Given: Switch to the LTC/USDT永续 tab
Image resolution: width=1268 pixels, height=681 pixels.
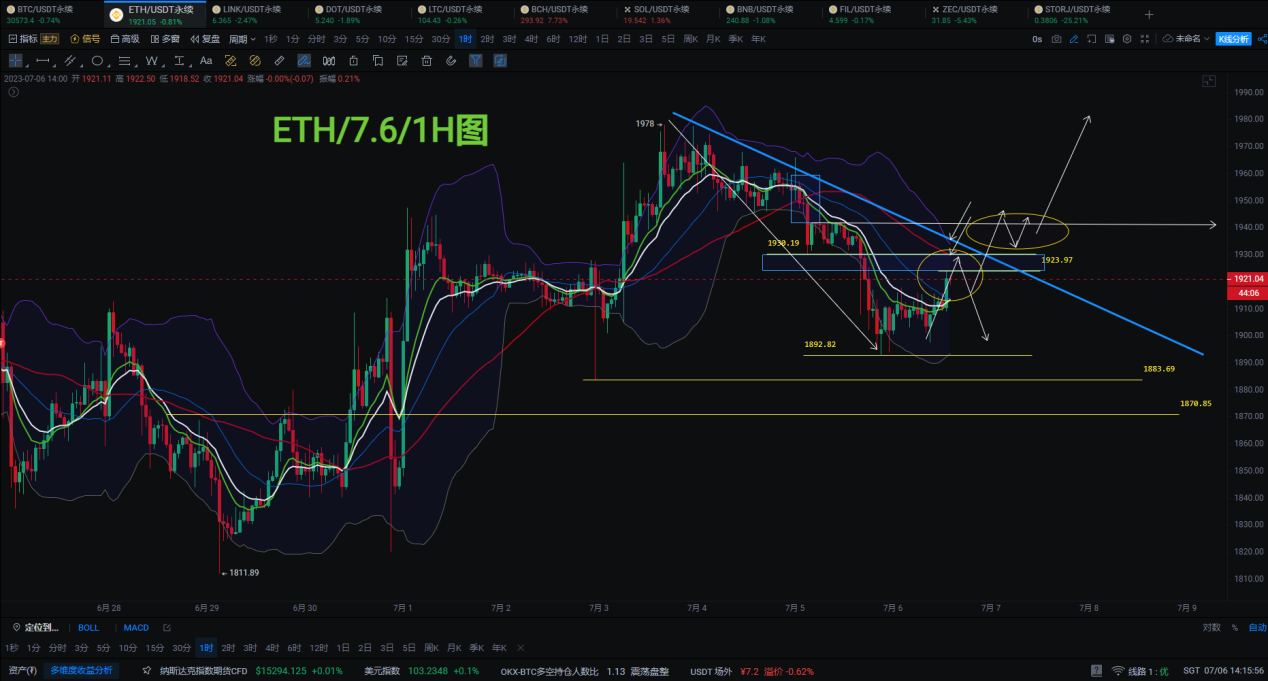Looking at the screenshot, I should [x=461, y=14].
